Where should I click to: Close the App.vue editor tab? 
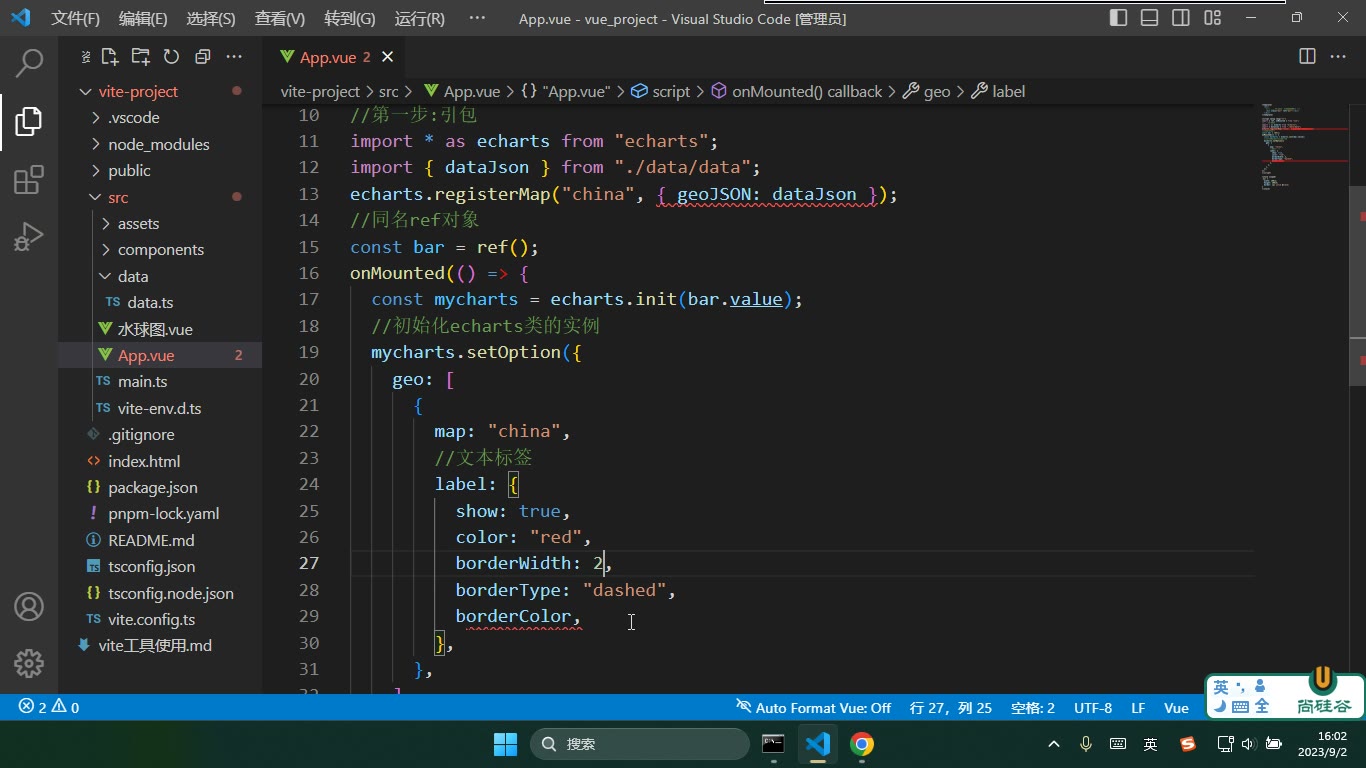[388, 57]
